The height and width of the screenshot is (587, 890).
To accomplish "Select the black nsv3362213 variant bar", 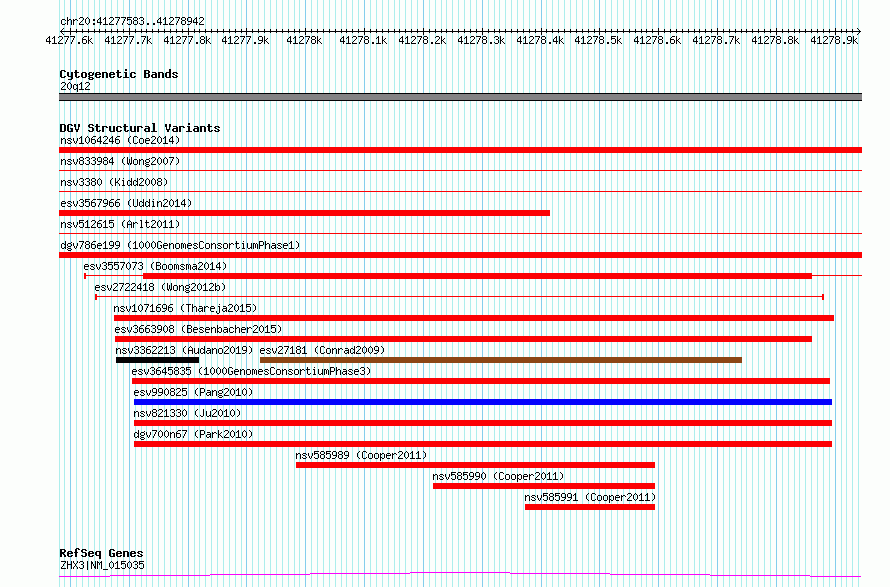I will pyautogui.click(x=157, y=360).
